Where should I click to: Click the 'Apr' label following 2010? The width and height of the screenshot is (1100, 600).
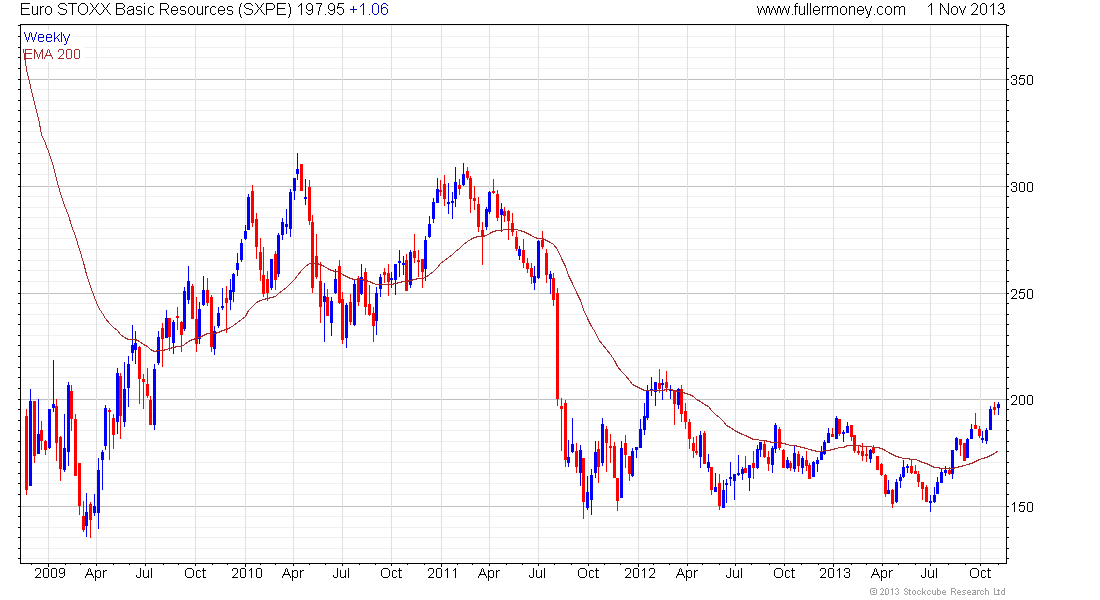[293, 573]
